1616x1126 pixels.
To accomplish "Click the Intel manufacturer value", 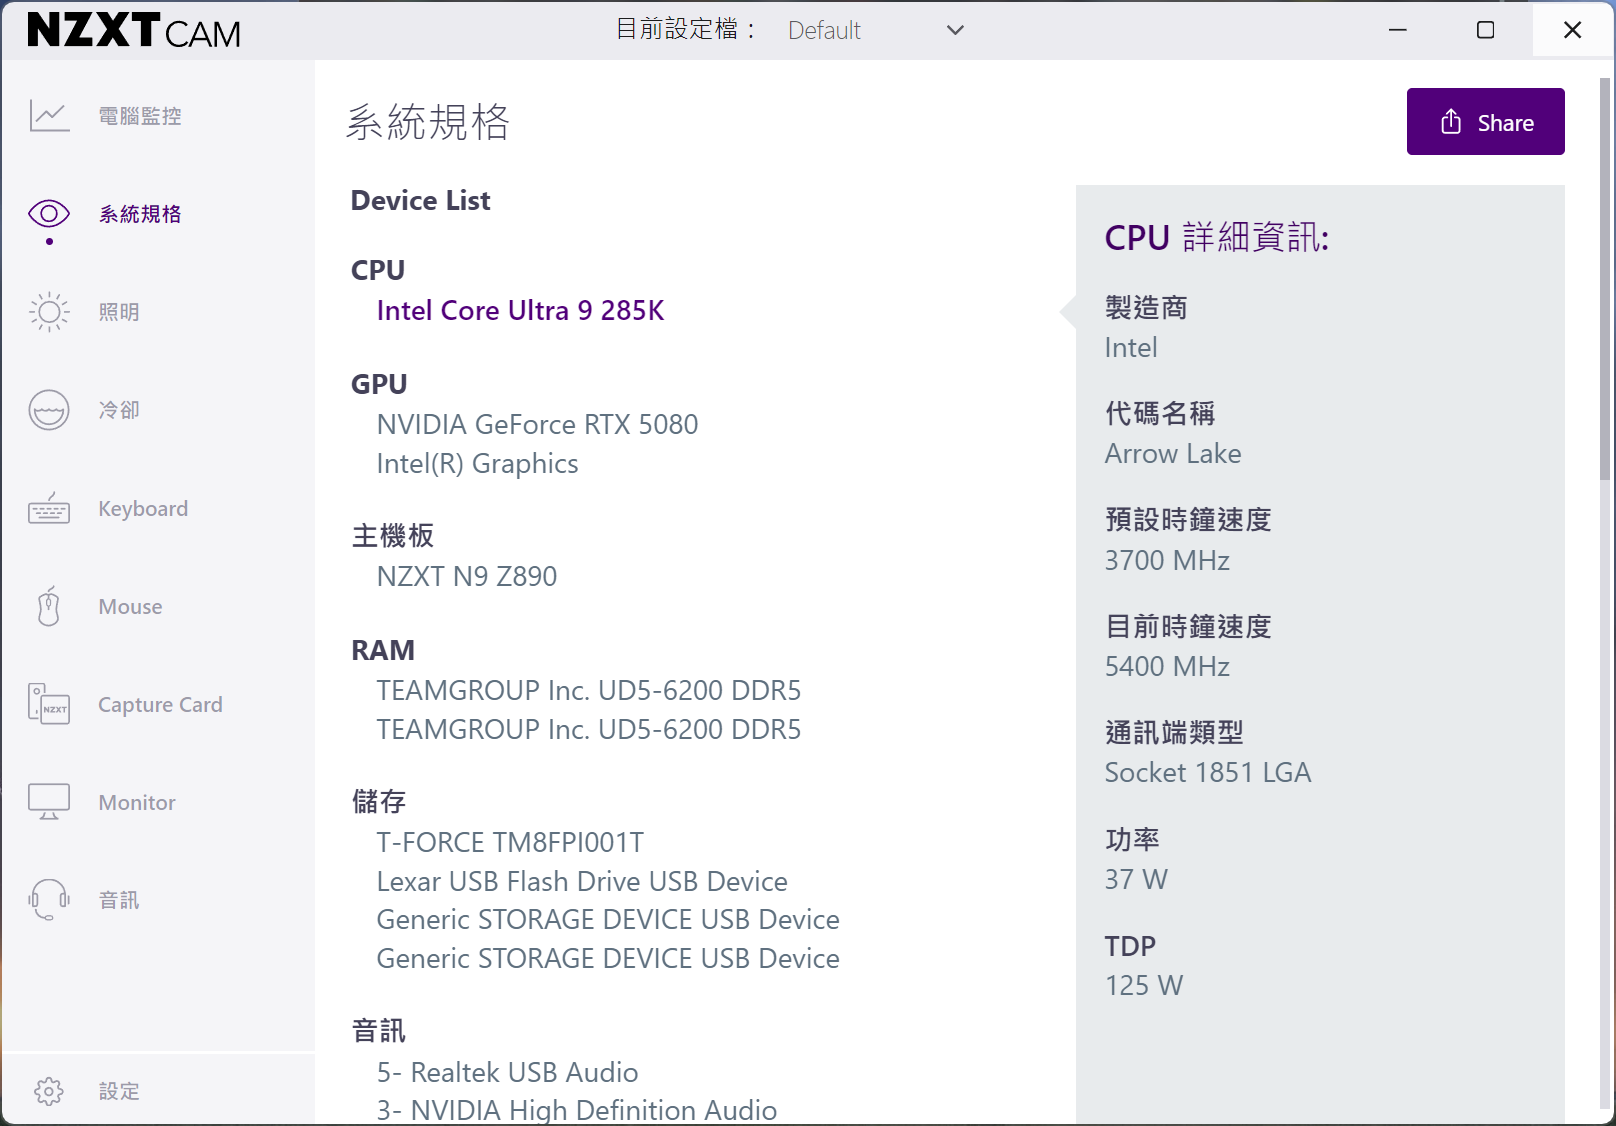I will [1131, 347].
